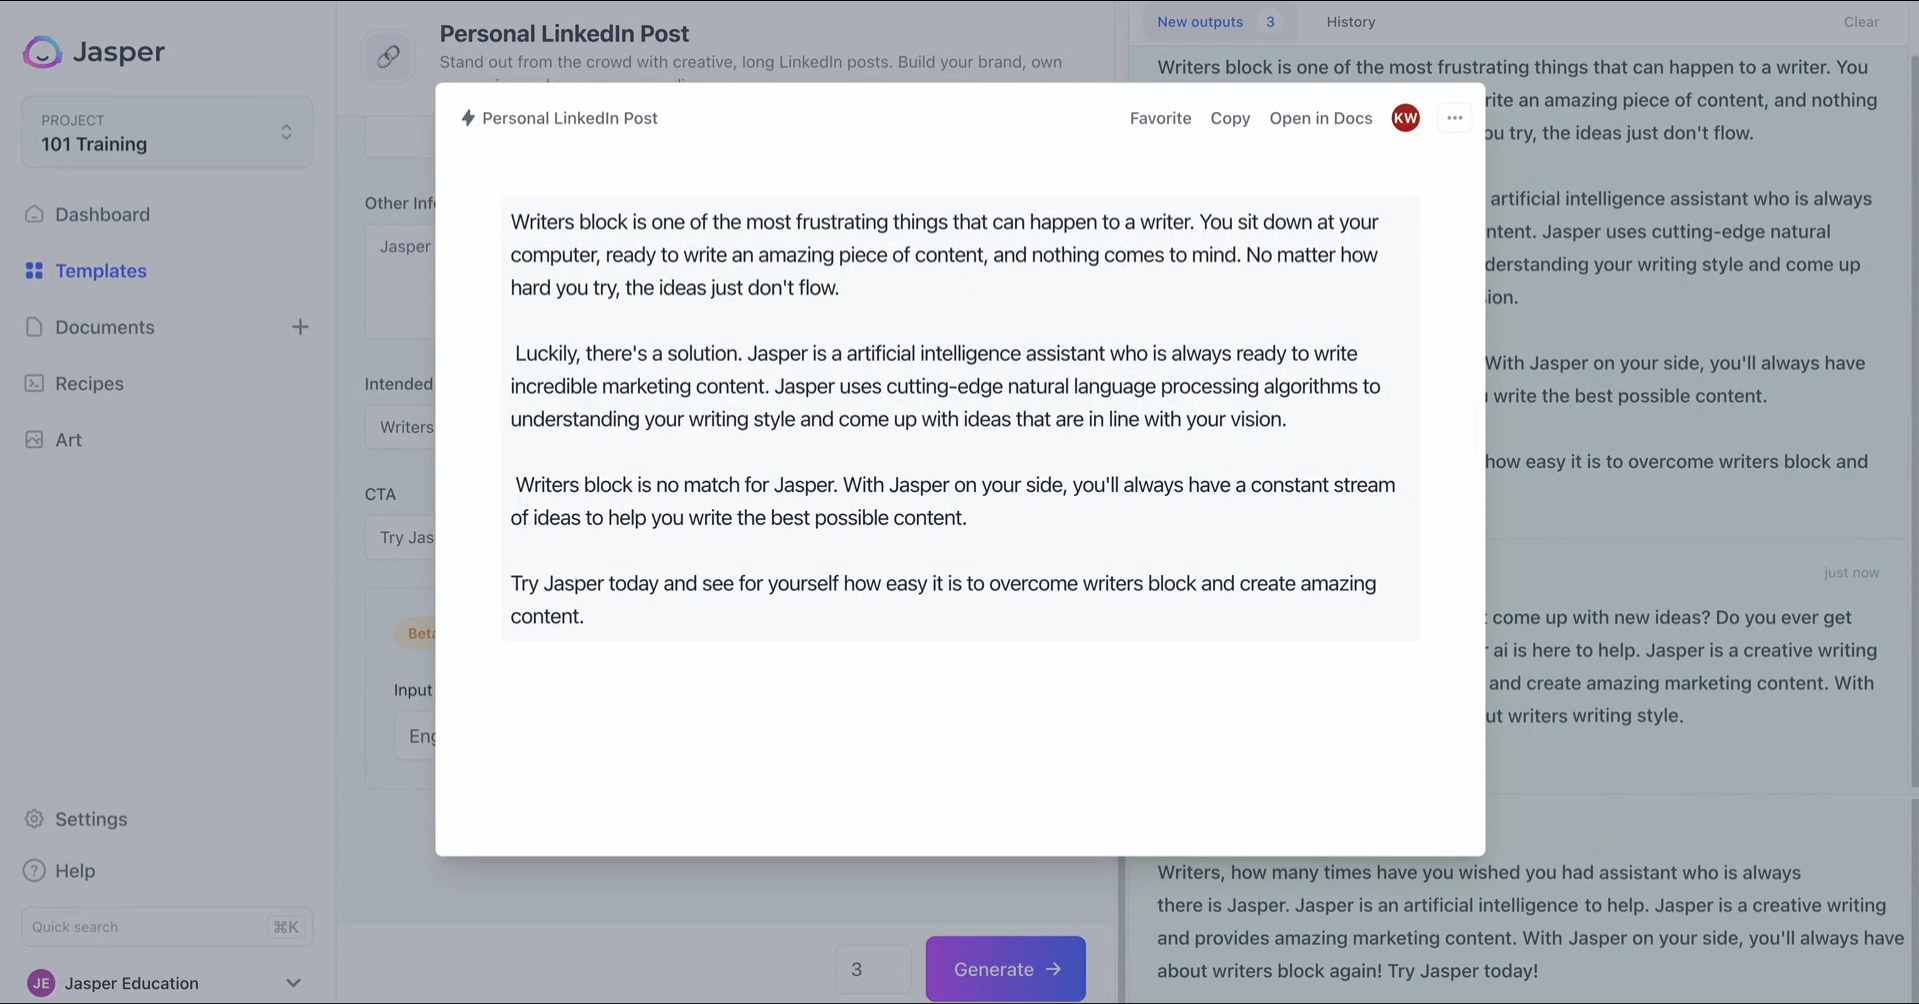Copy the LinkedIn post output
1919x1004 pixels.
1230,118
